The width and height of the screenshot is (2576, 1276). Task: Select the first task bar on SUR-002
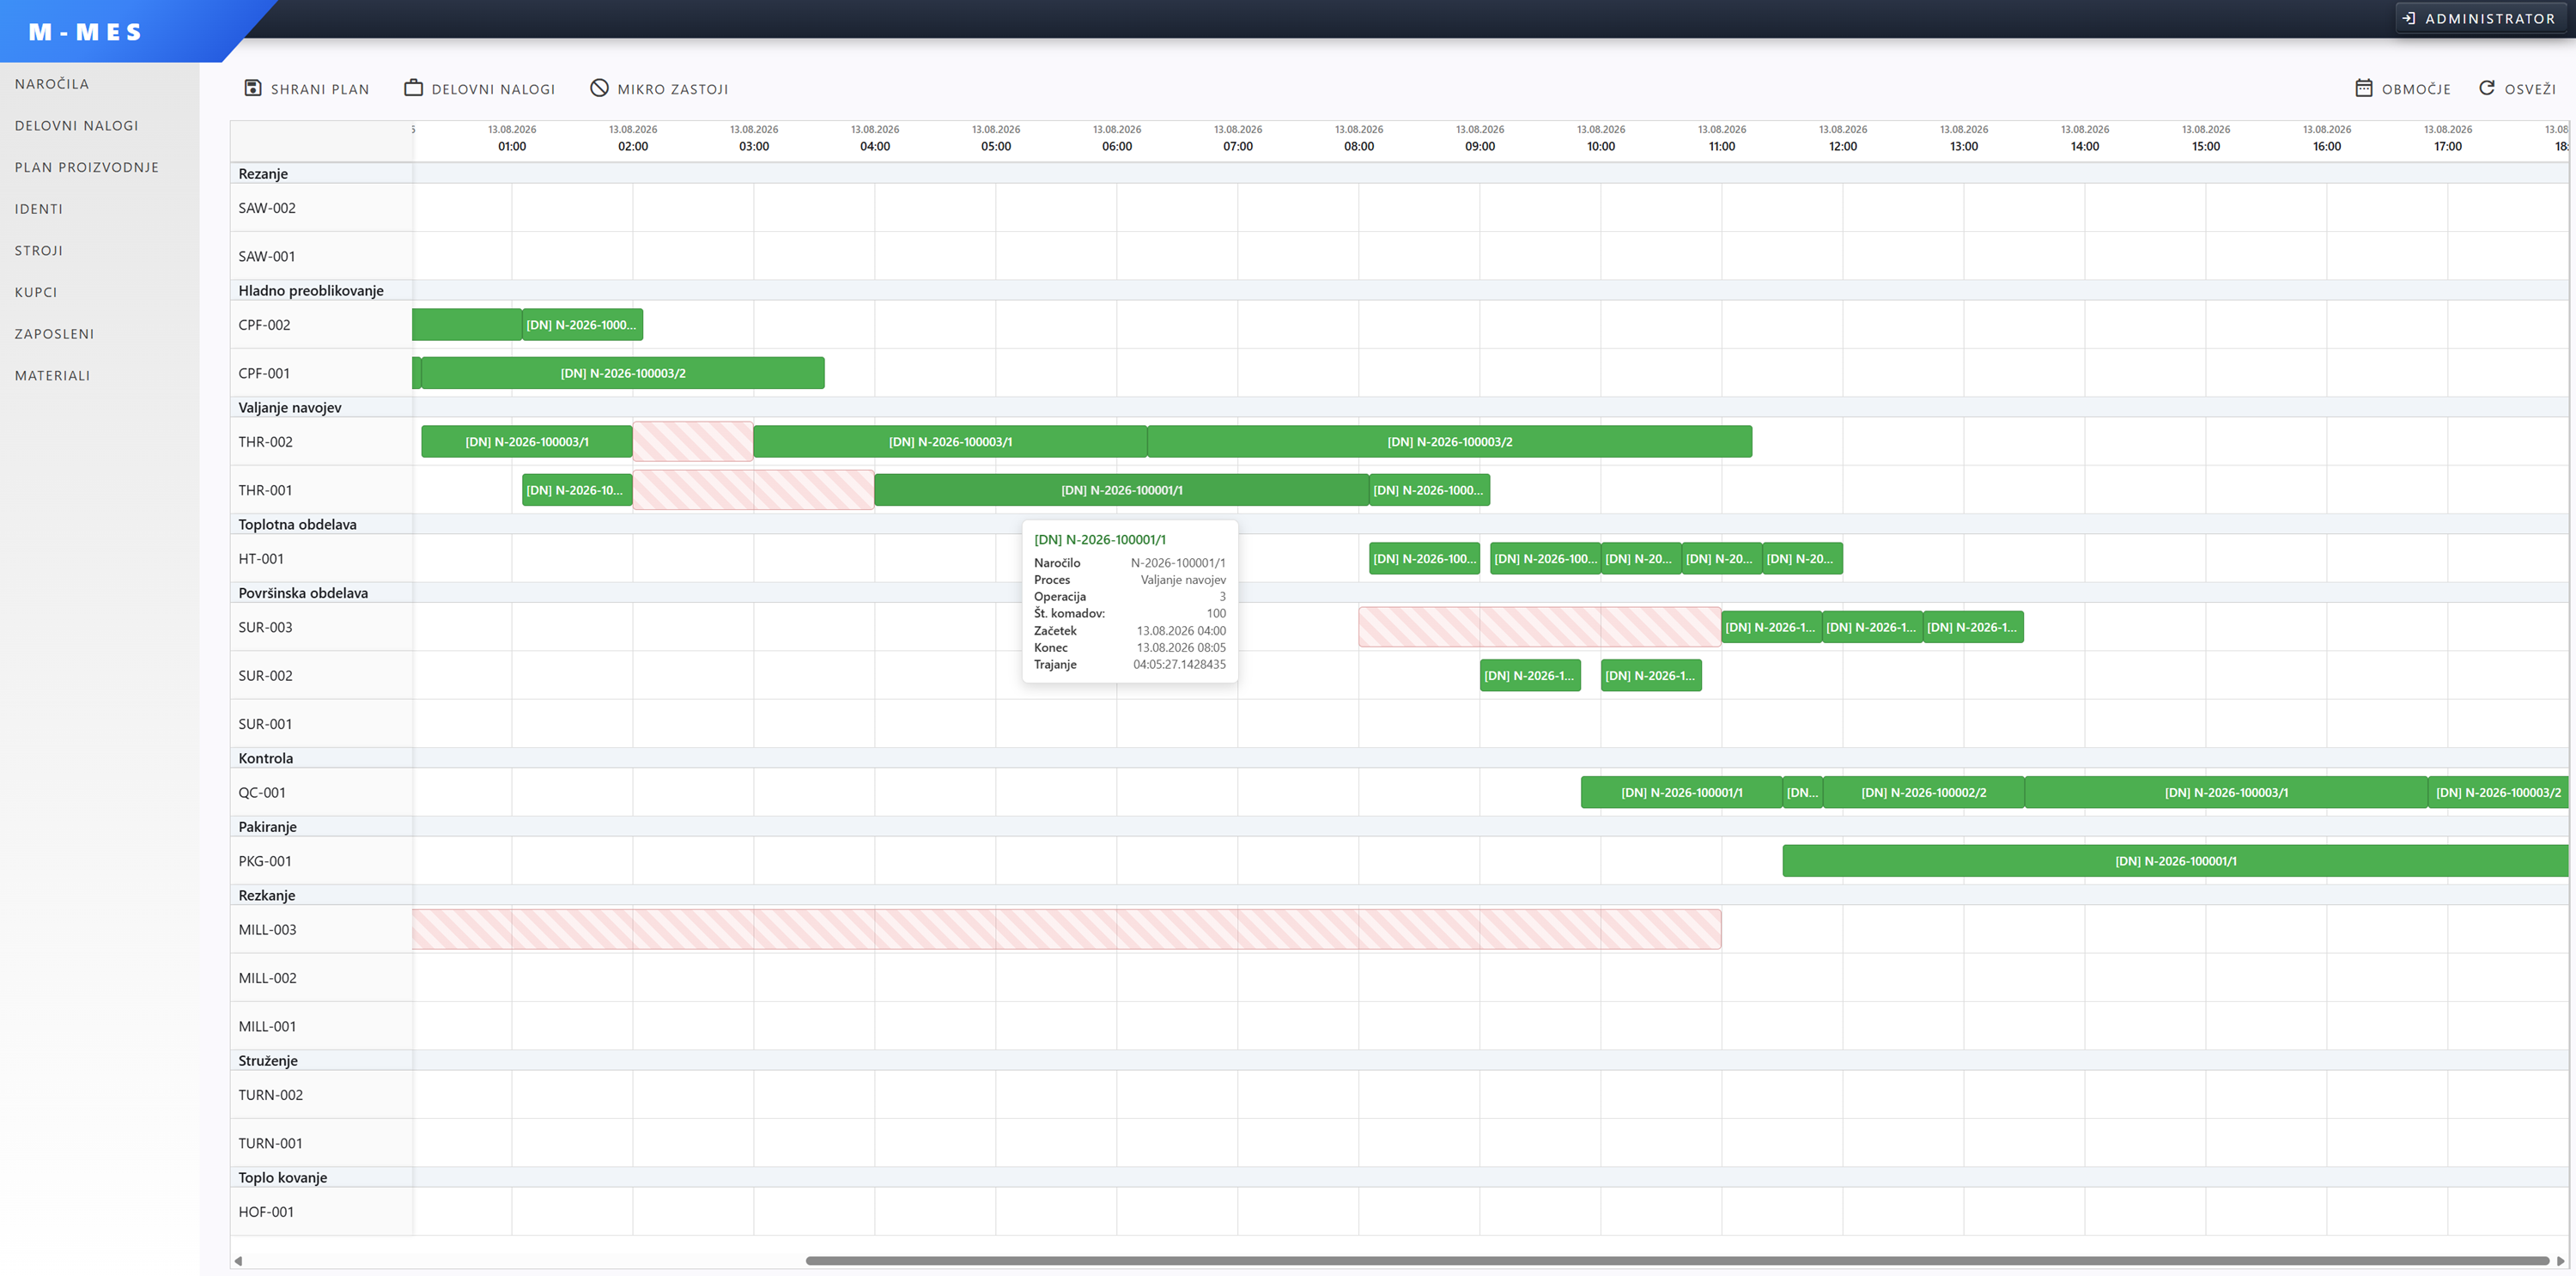coord(1530,676)
